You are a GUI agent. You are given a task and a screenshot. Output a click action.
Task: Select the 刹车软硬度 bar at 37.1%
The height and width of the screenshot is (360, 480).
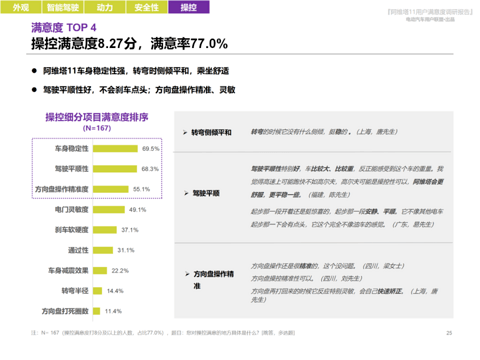(x=105, y=230)
